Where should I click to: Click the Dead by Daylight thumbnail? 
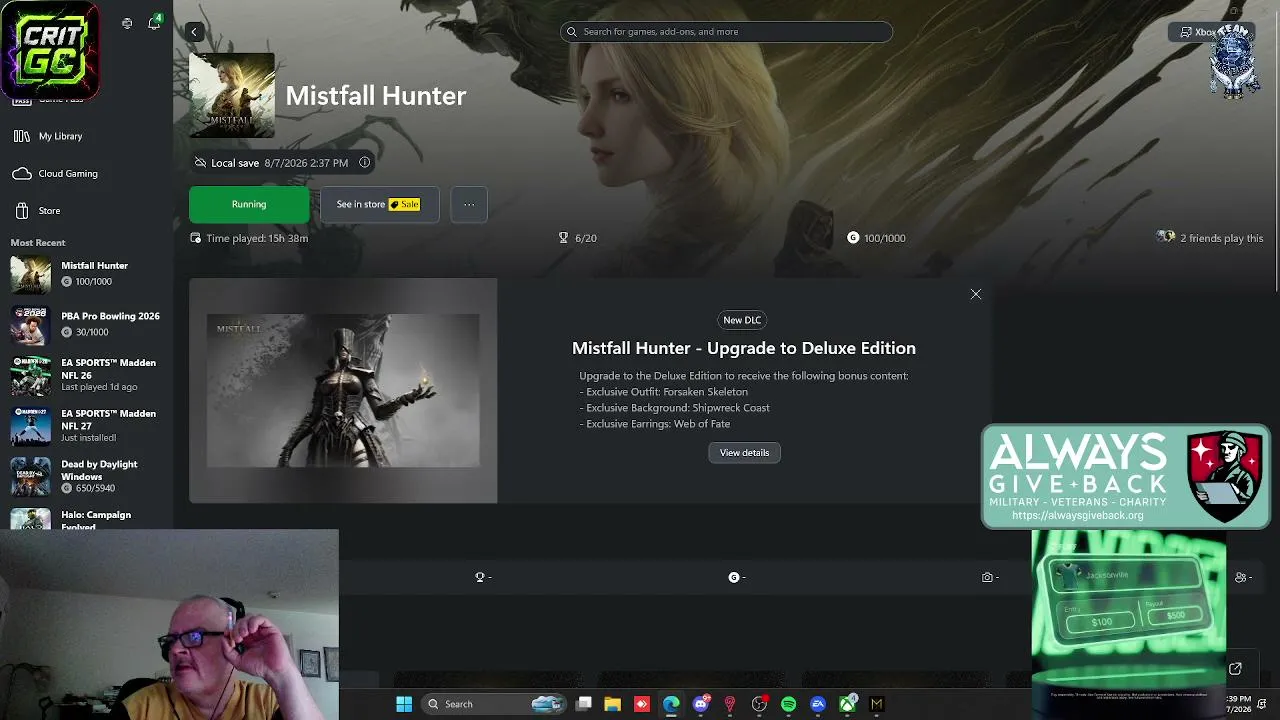click(x=30, y=476)
